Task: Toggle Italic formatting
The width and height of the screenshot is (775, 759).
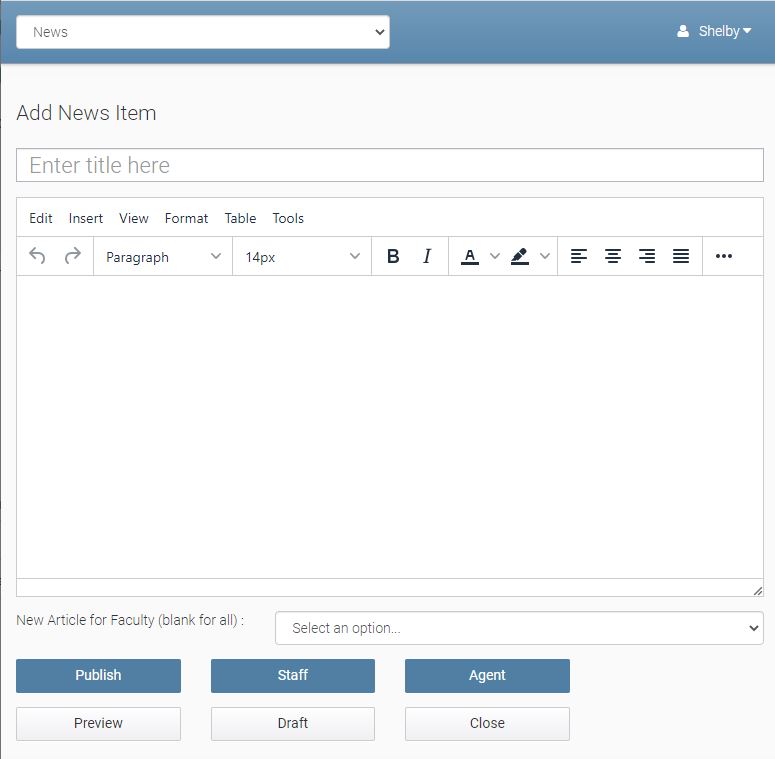Action: (x=427, y=257)
